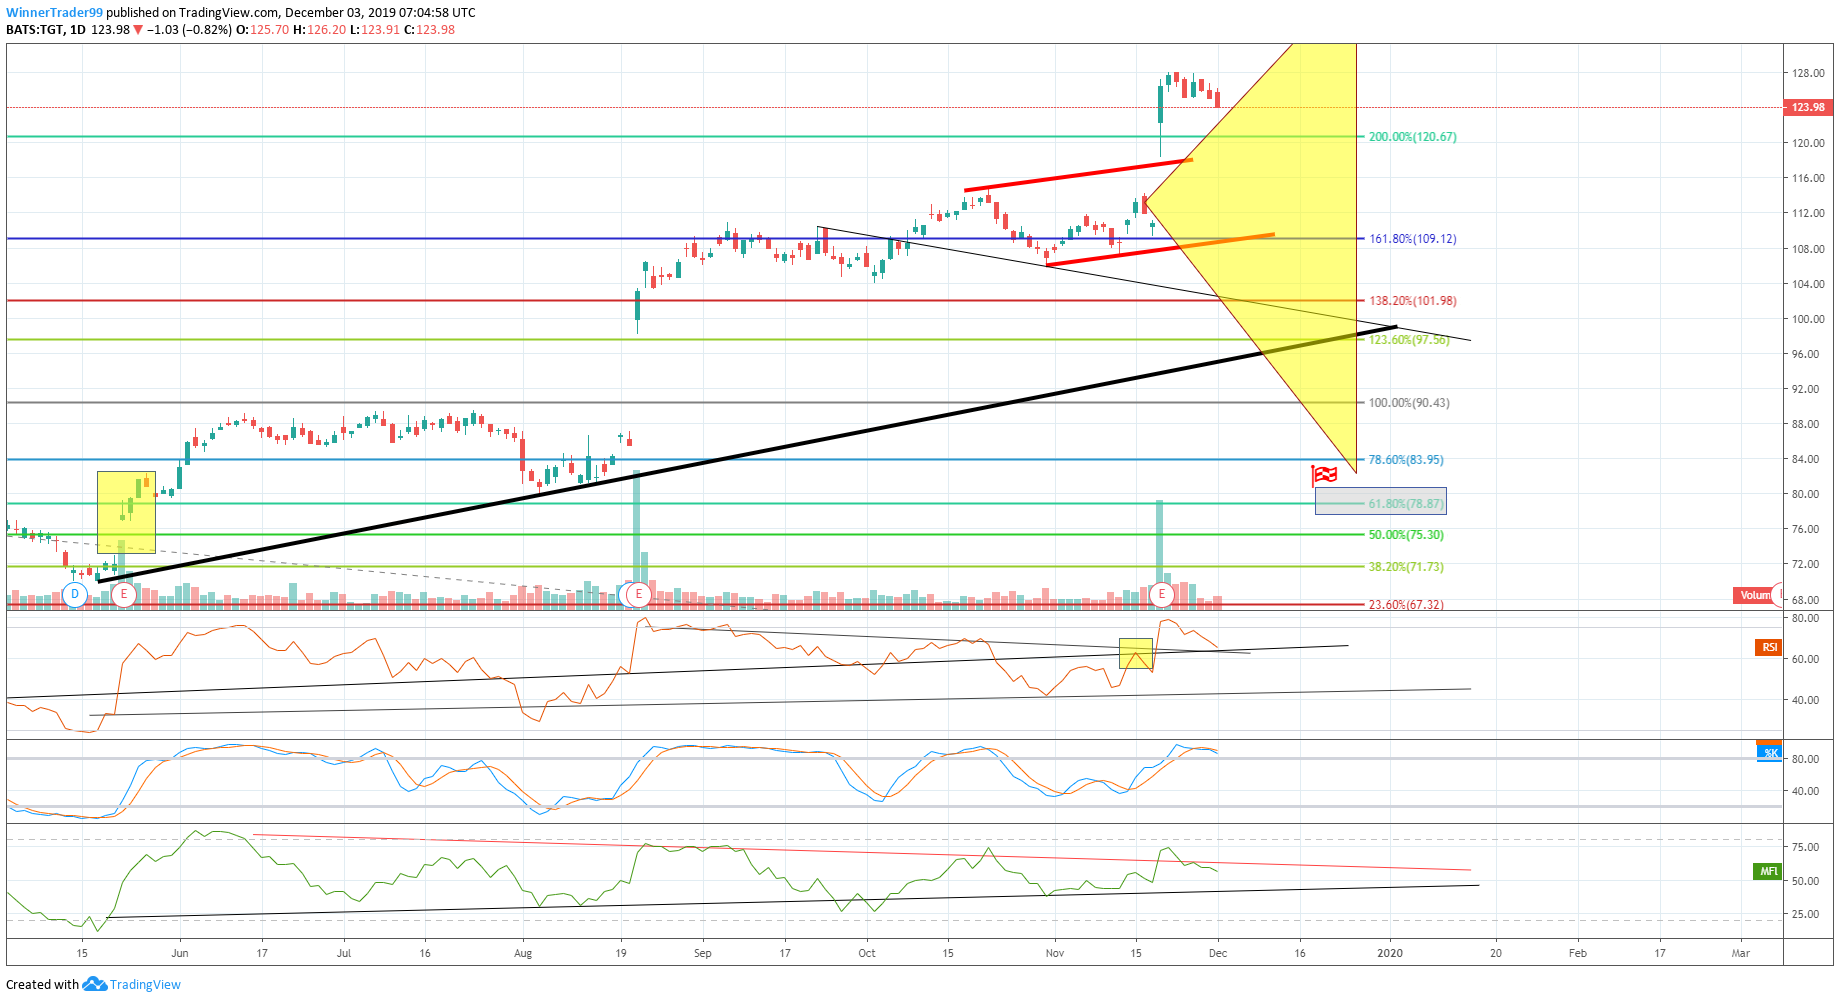Click the MFI indicator label
This screenshot has width=1840, height=1002.
coord(1768,871)
